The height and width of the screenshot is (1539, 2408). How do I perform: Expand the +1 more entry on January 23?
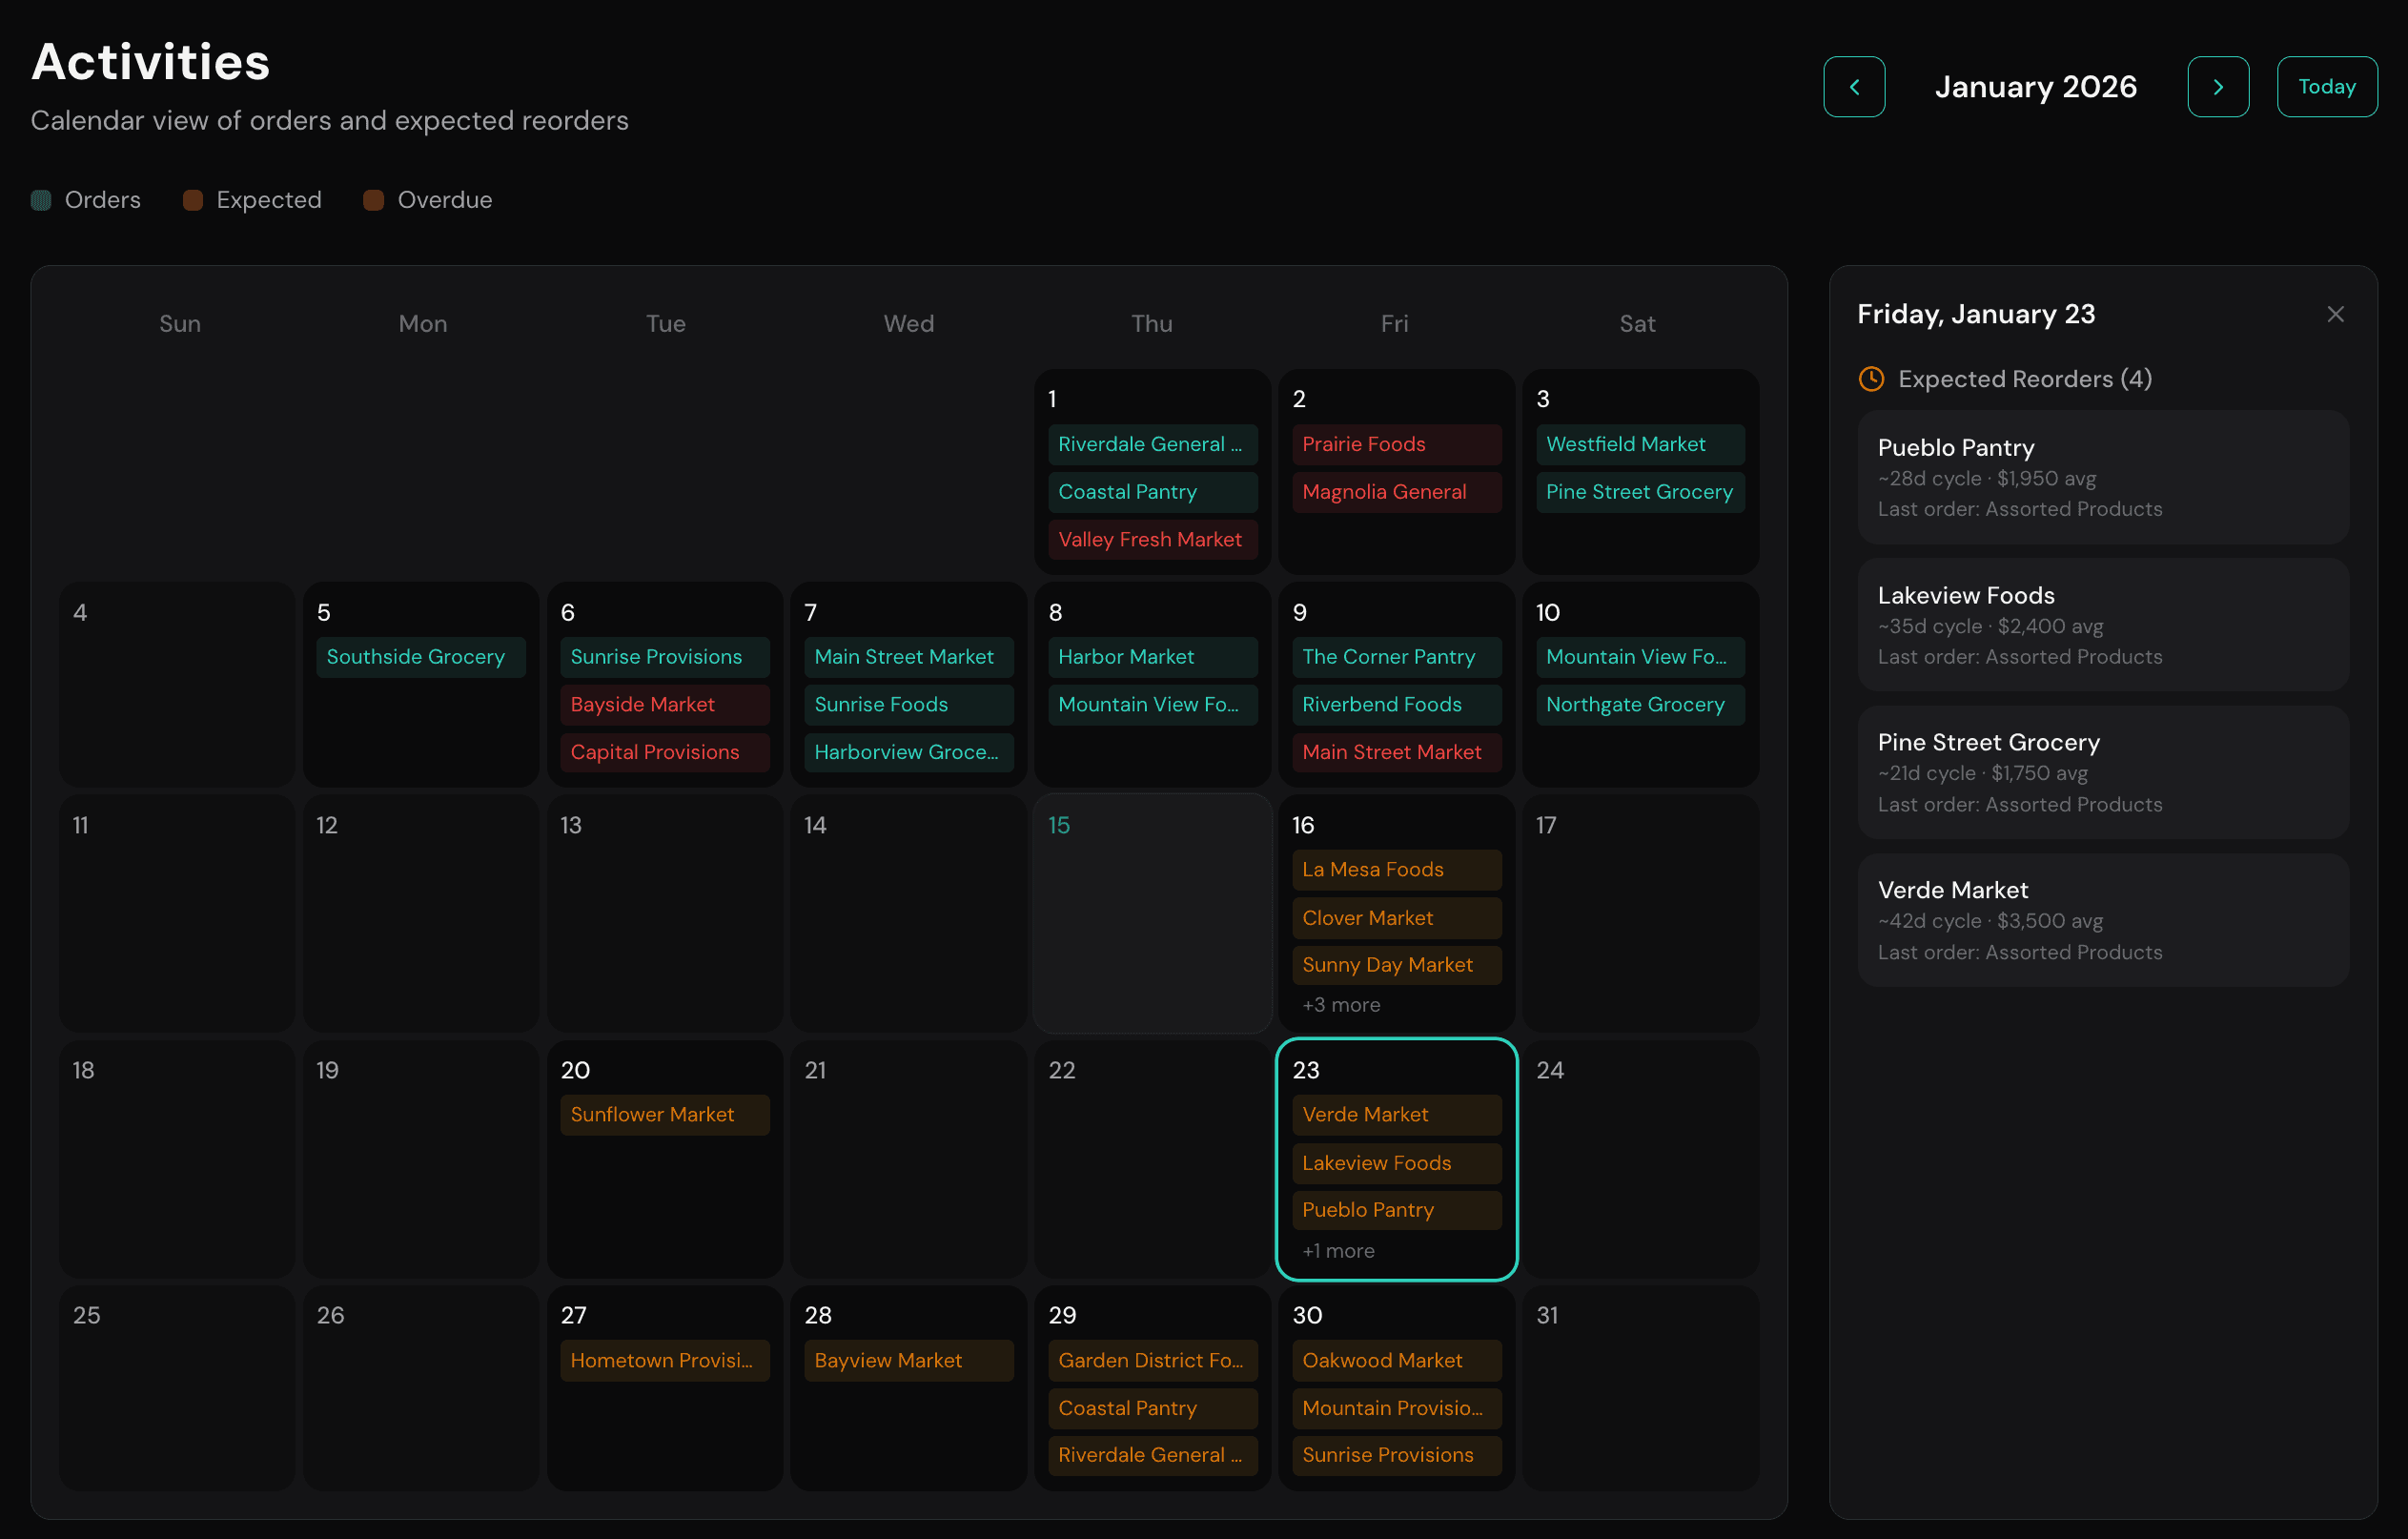pos(1338,1250)
